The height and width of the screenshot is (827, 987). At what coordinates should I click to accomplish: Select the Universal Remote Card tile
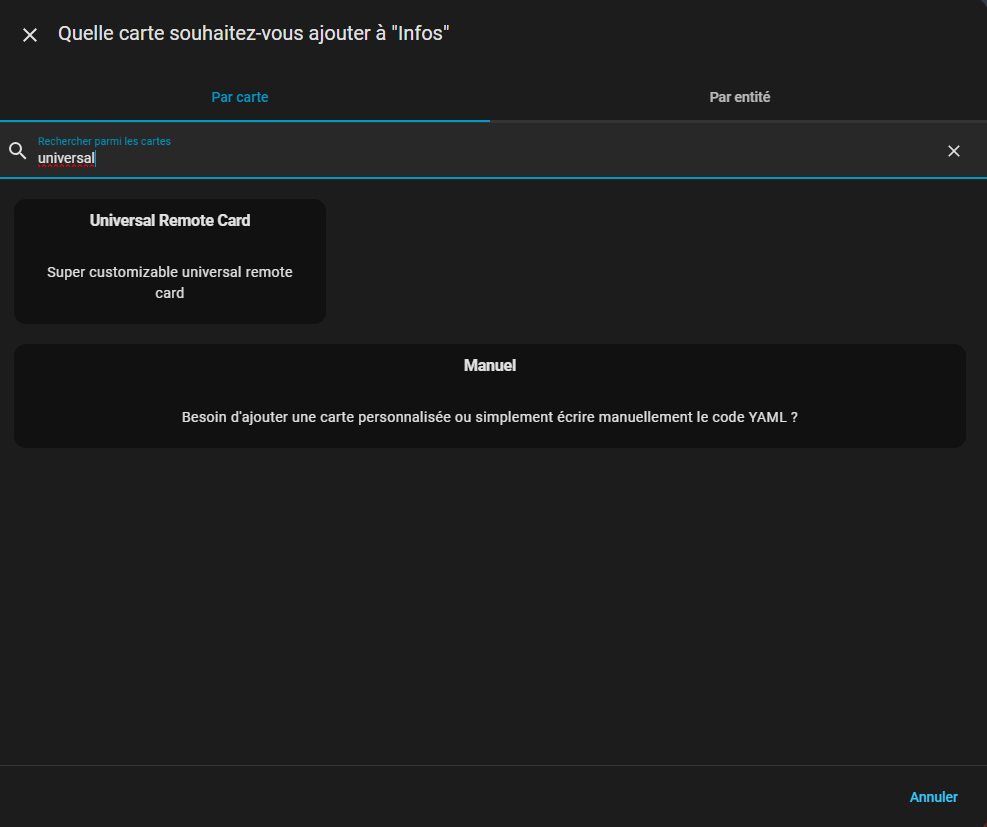(x=170, y=261)
